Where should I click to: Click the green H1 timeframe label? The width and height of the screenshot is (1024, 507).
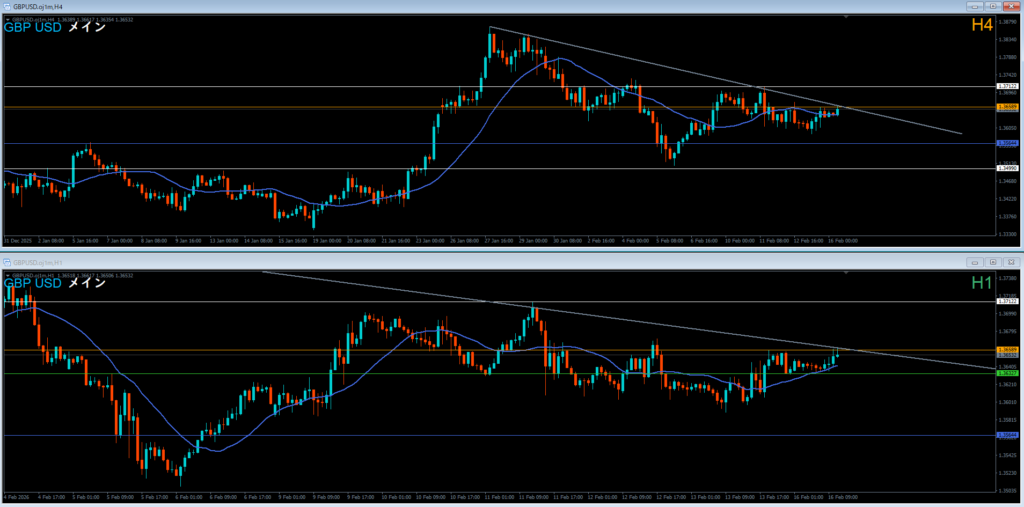[982, 282]
